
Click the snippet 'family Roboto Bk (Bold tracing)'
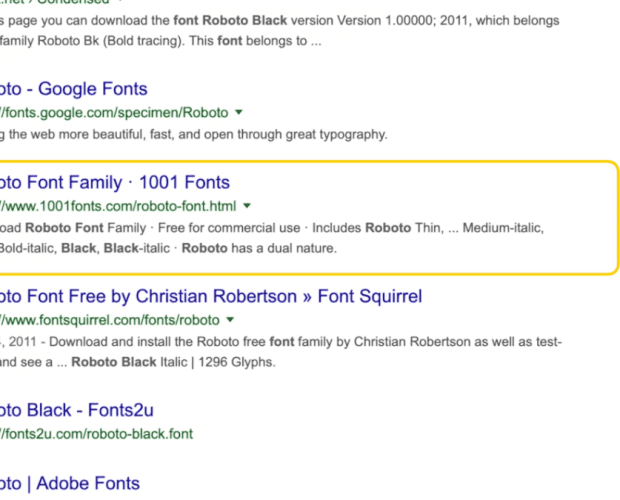[x=91, y=41]
